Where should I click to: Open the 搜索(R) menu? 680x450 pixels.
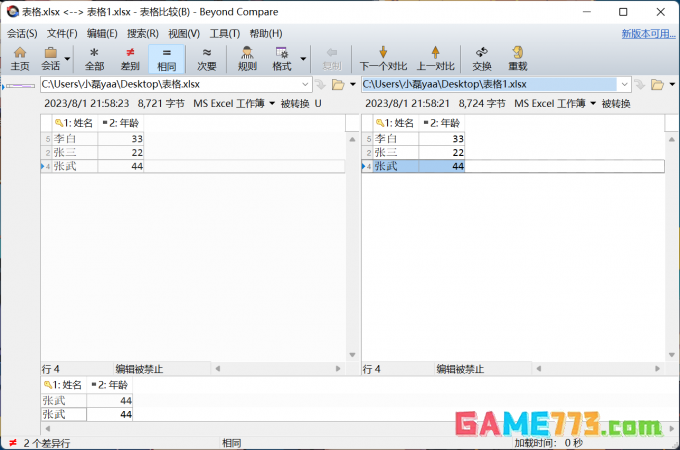click(142, 33)
